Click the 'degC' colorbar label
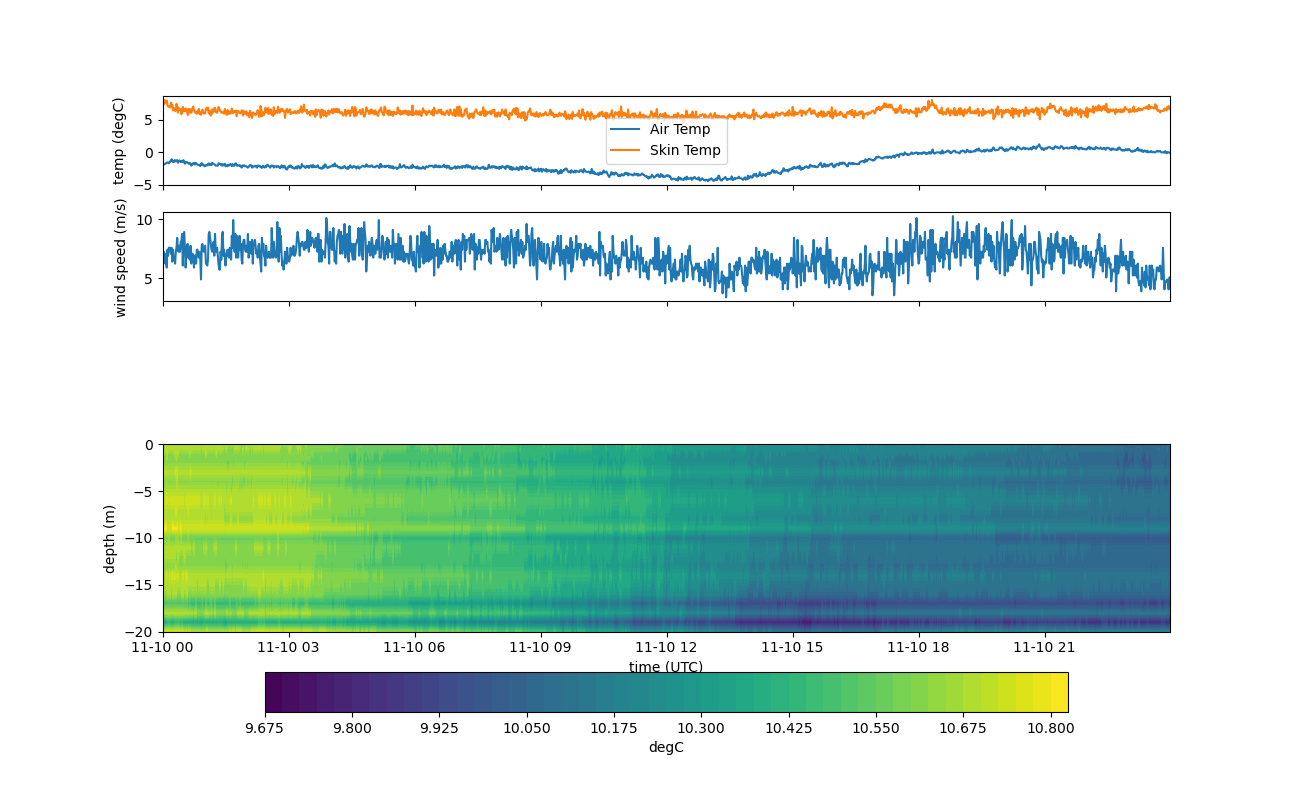This screenshot has height=800, width=1300. [x=666, y=747]
